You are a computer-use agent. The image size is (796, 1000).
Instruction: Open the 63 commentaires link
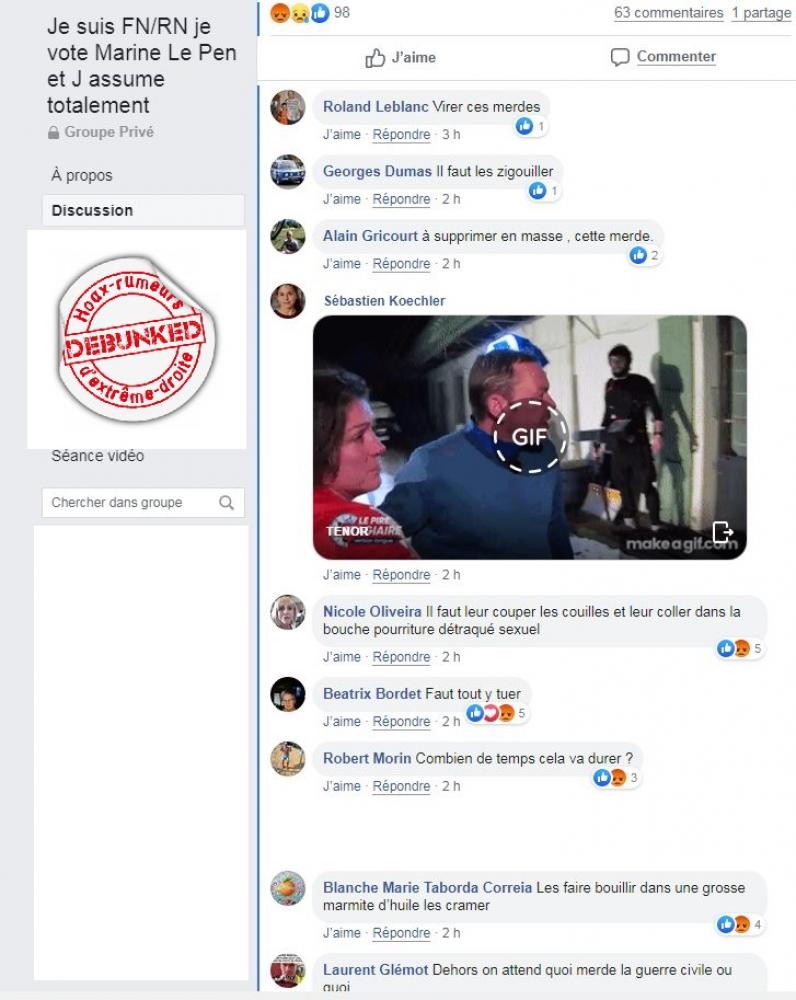click(668, 13)
